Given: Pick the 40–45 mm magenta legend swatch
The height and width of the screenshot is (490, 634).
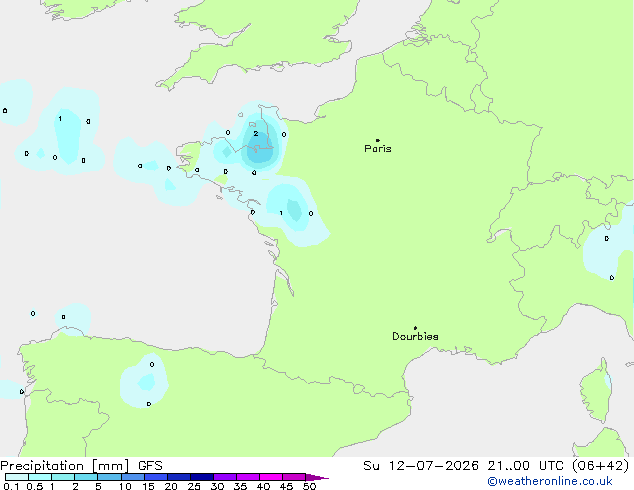Looking at the screenshot, I should (271, 477).
